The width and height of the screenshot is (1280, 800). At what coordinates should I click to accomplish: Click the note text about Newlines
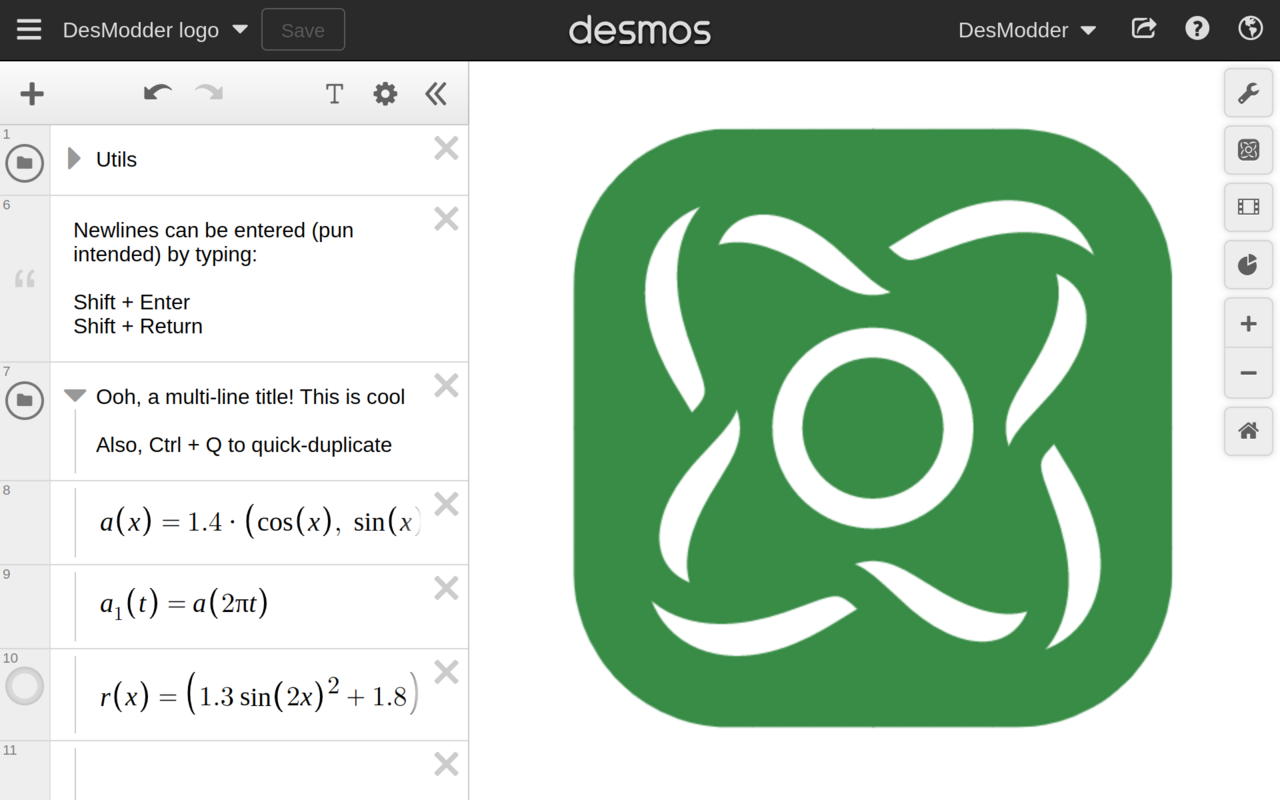(x=213, y=278)
